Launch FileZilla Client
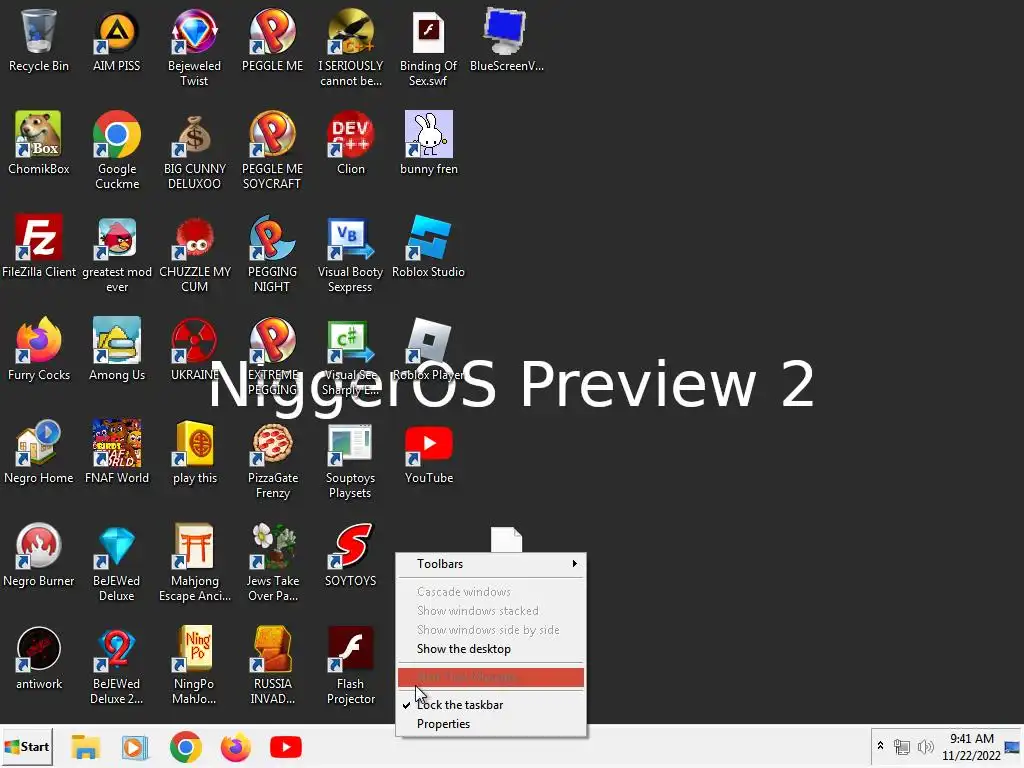 (39, 246)
